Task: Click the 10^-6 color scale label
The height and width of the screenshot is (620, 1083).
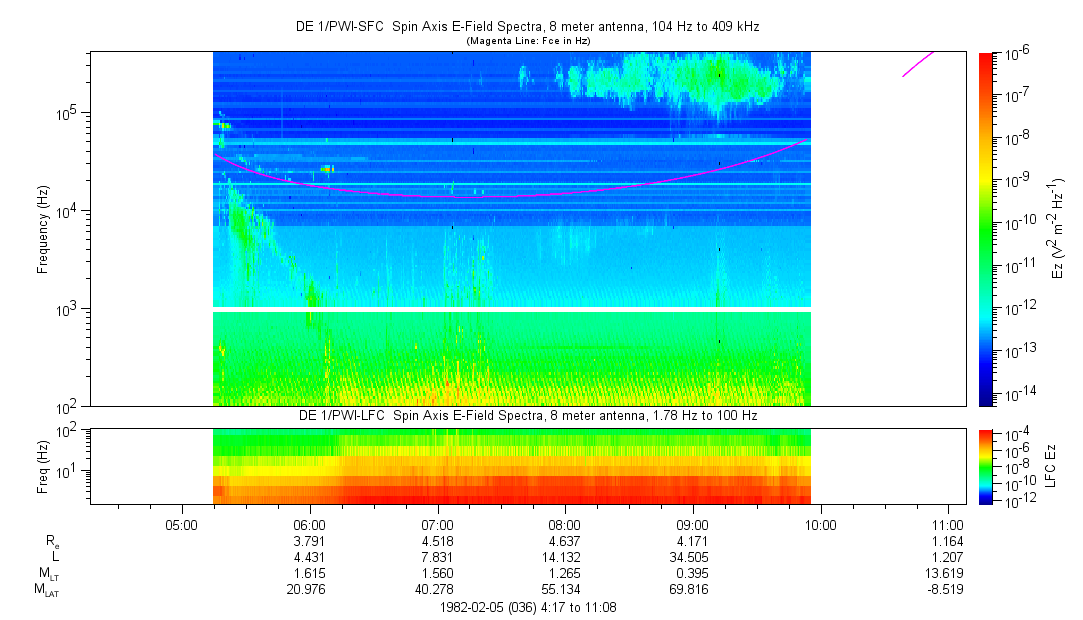Action: [1015, 54]
